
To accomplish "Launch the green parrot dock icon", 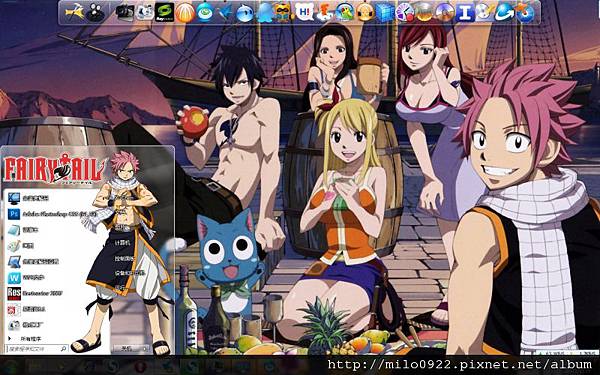I will click(344, 12).
